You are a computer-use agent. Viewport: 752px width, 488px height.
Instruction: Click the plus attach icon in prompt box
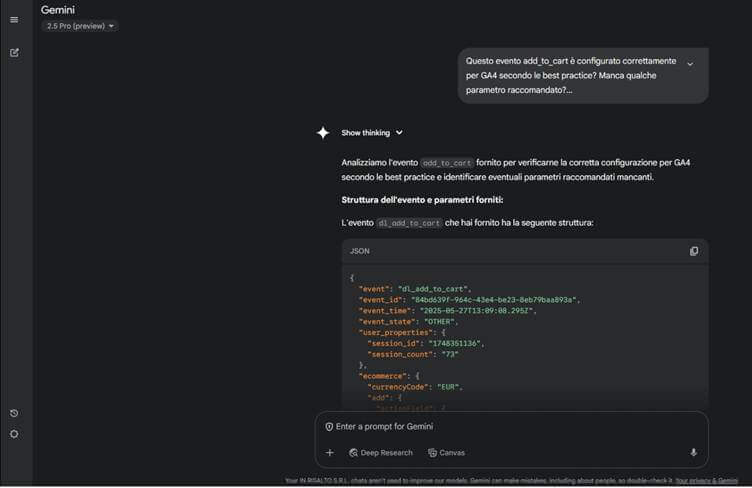pos(329,453)
